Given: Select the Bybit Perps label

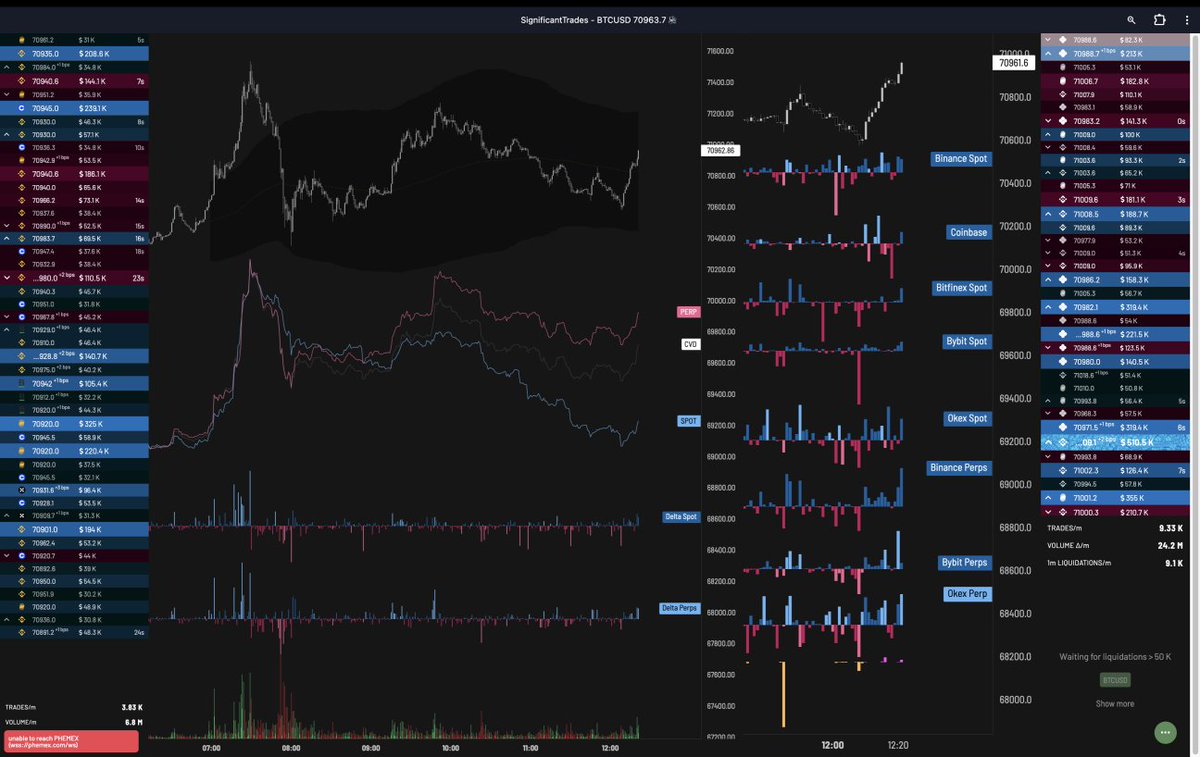Looking at the screenshot, I should point(964,563).
